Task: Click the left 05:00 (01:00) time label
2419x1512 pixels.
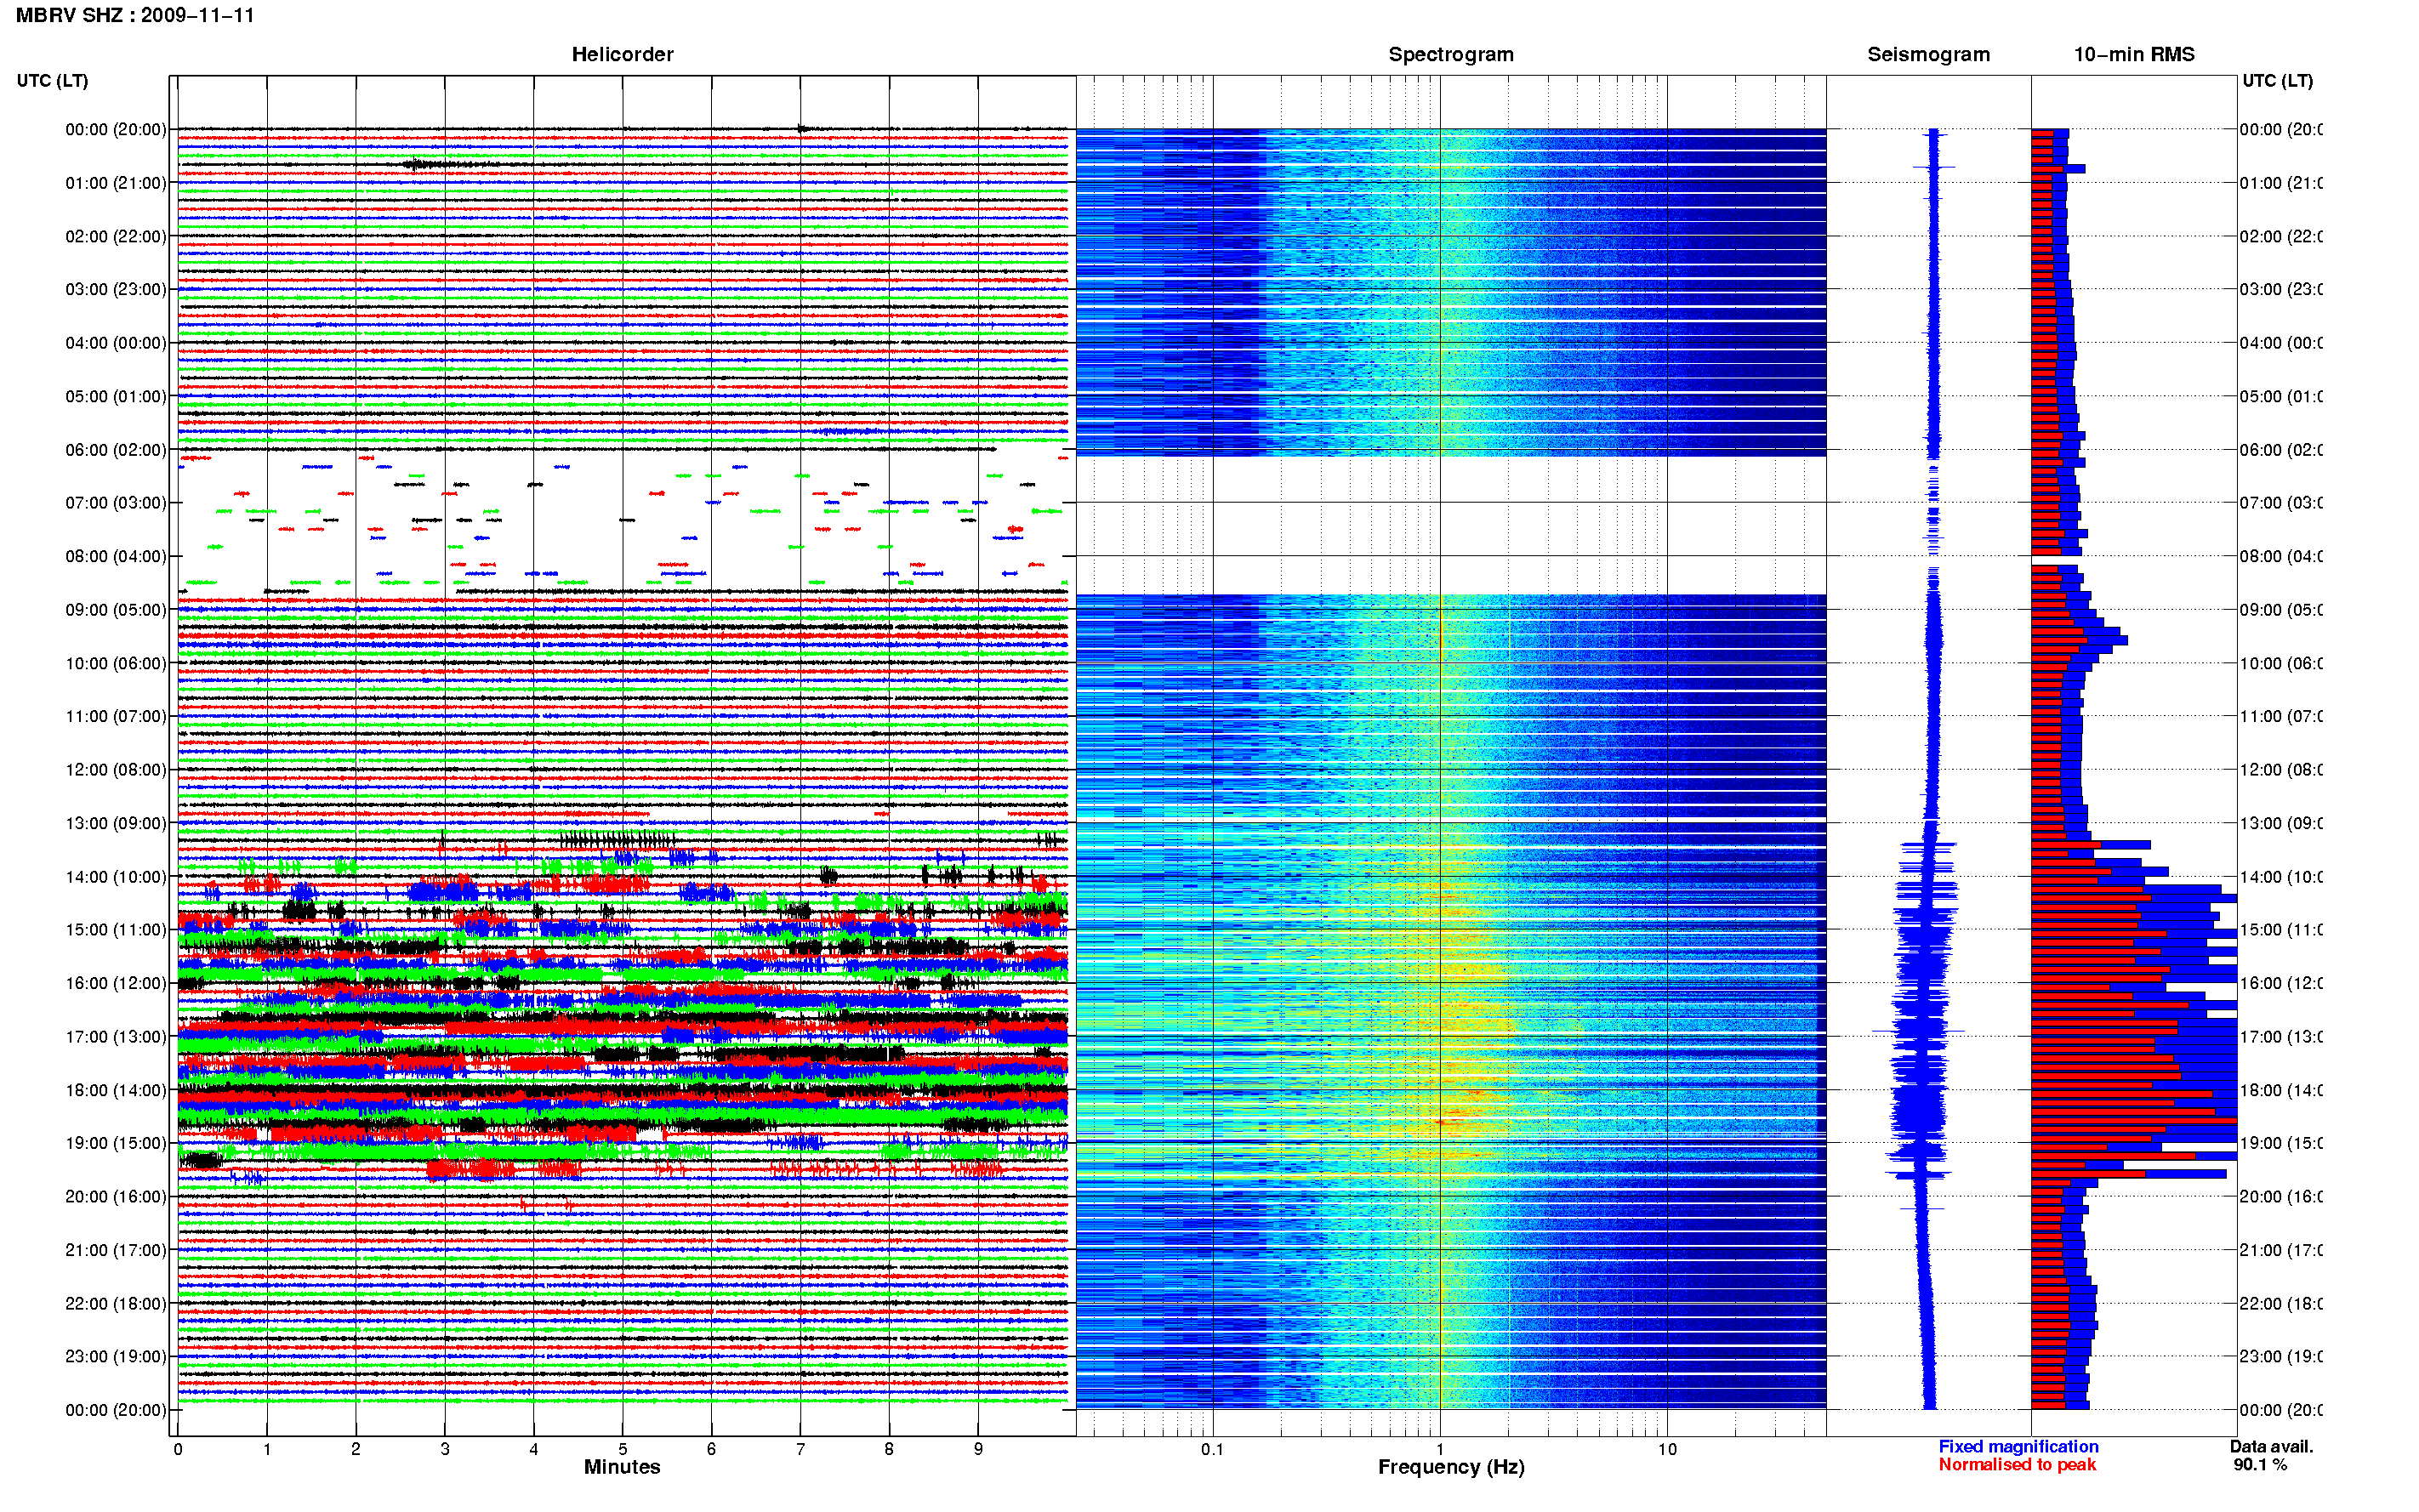Action: 116,396
